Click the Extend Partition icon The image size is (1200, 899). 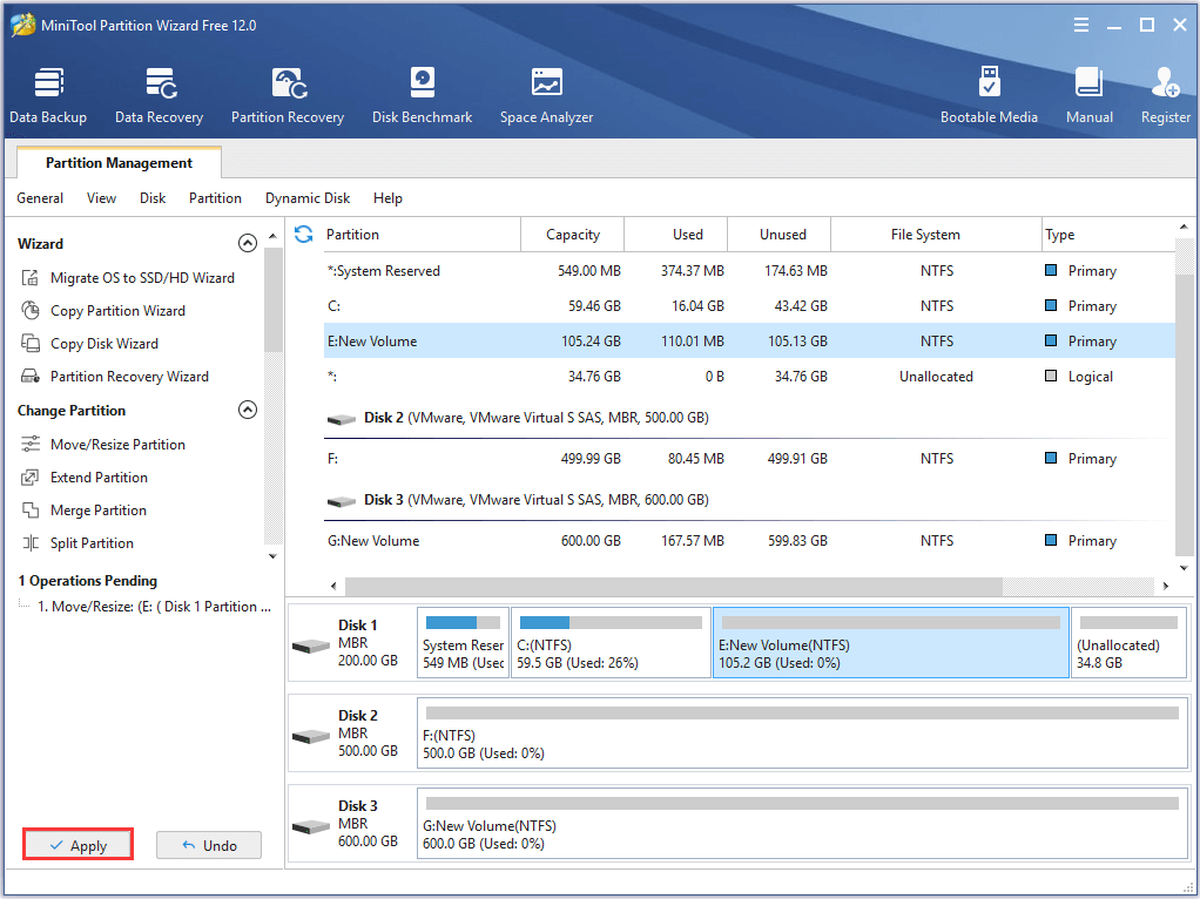(x=30, y=478)
